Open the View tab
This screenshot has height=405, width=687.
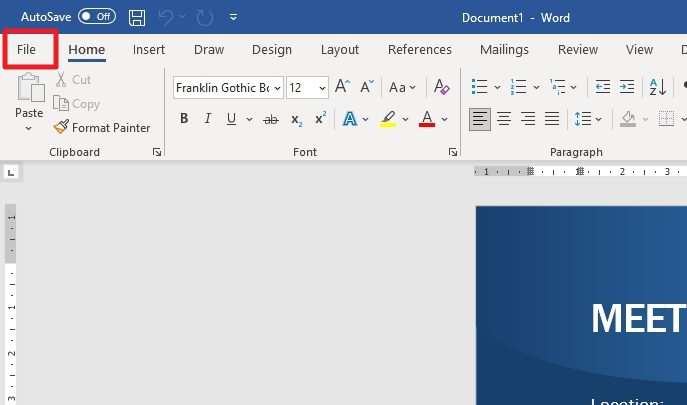(639, 50)
